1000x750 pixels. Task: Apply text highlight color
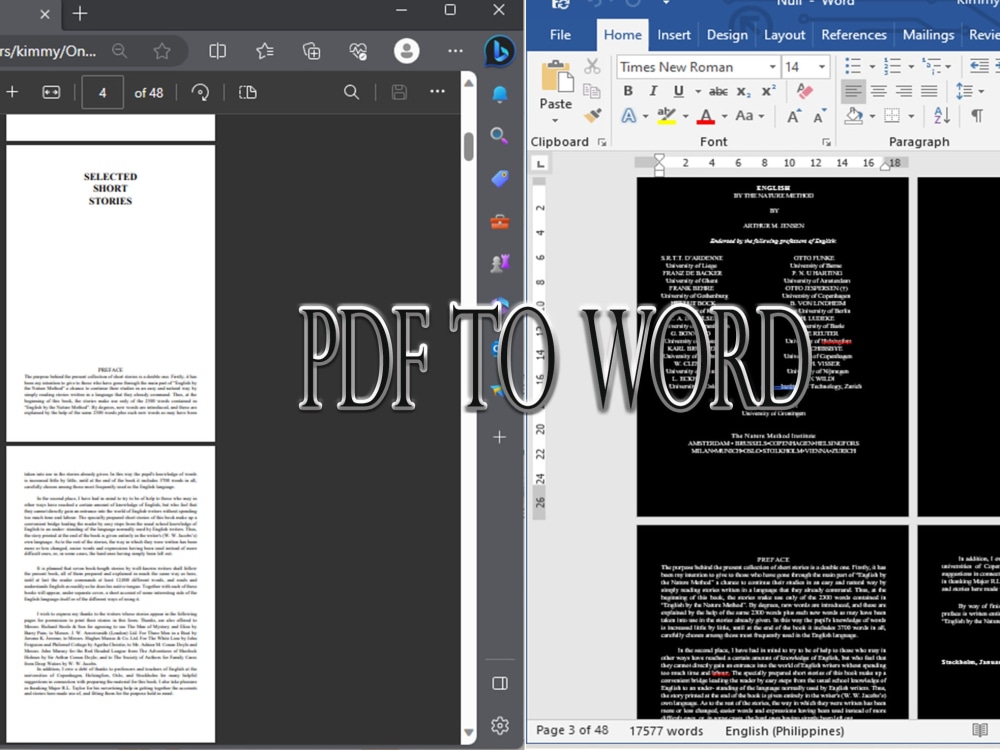pos(666,115)
